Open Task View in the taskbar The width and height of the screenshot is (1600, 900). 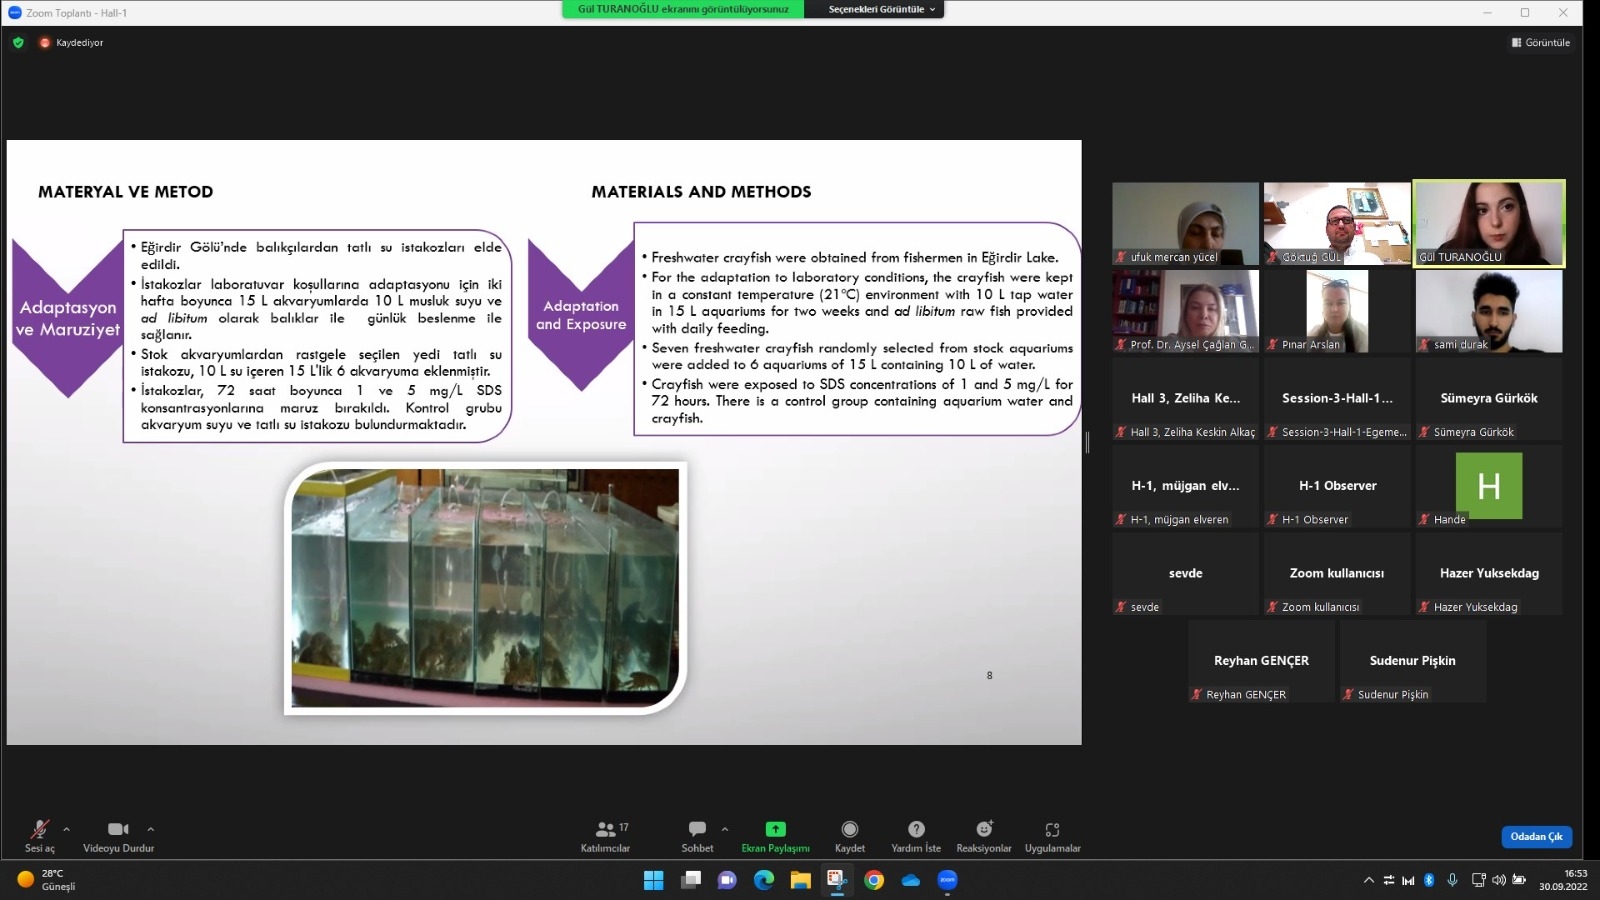point(690,880)
